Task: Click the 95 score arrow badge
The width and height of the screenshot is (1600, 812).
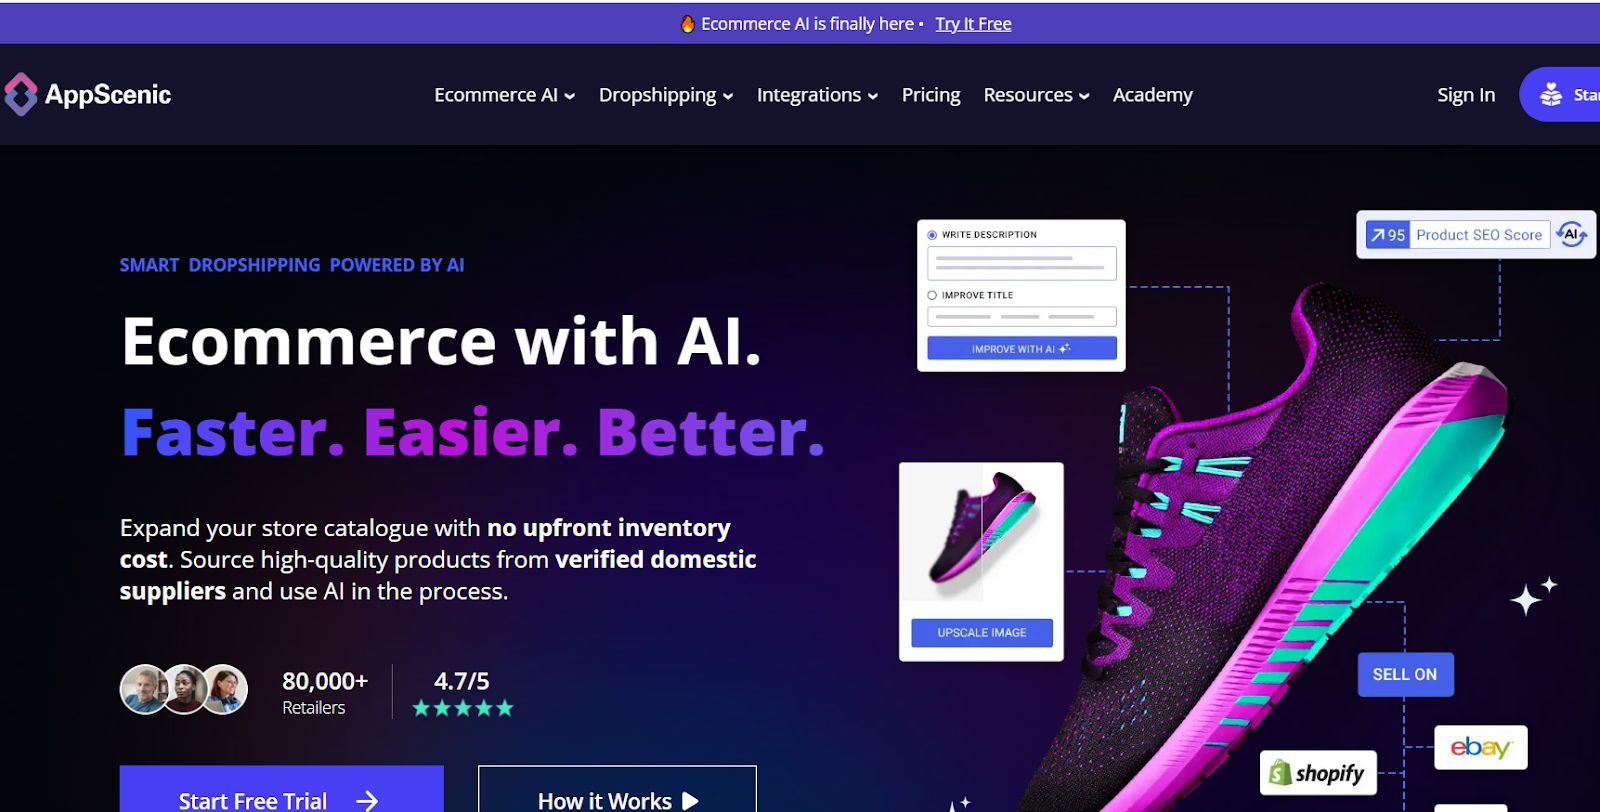Action: click(1388, 235)
